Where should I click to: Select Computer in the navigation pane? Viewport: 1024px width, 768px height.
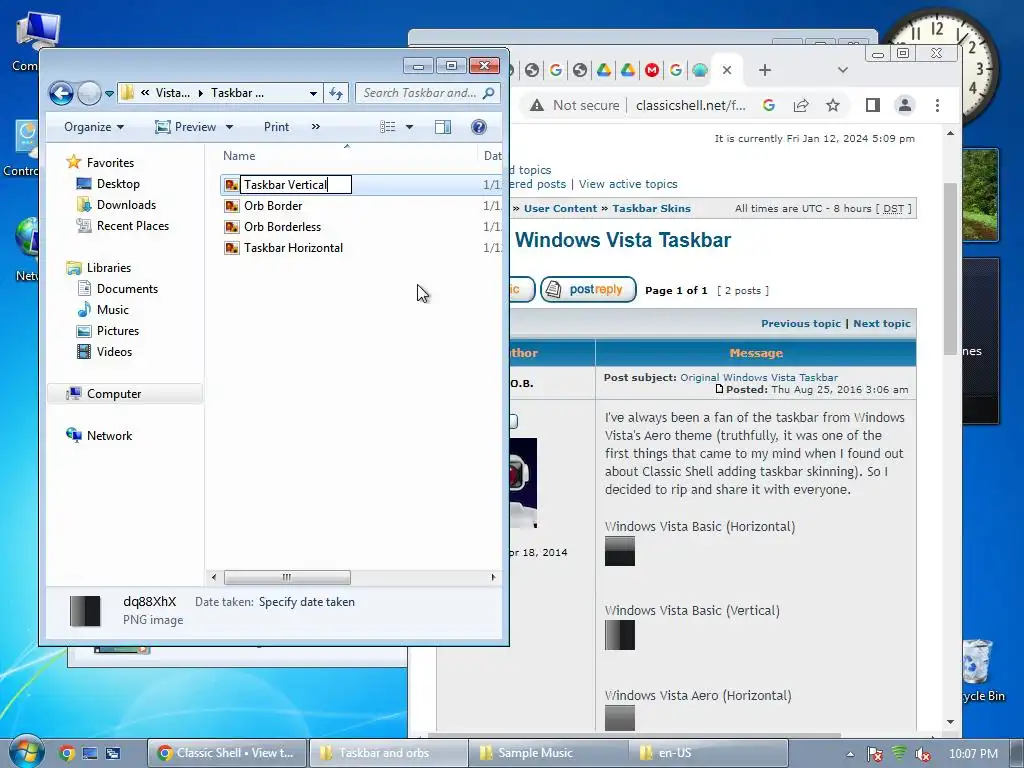tap(114, 394)
